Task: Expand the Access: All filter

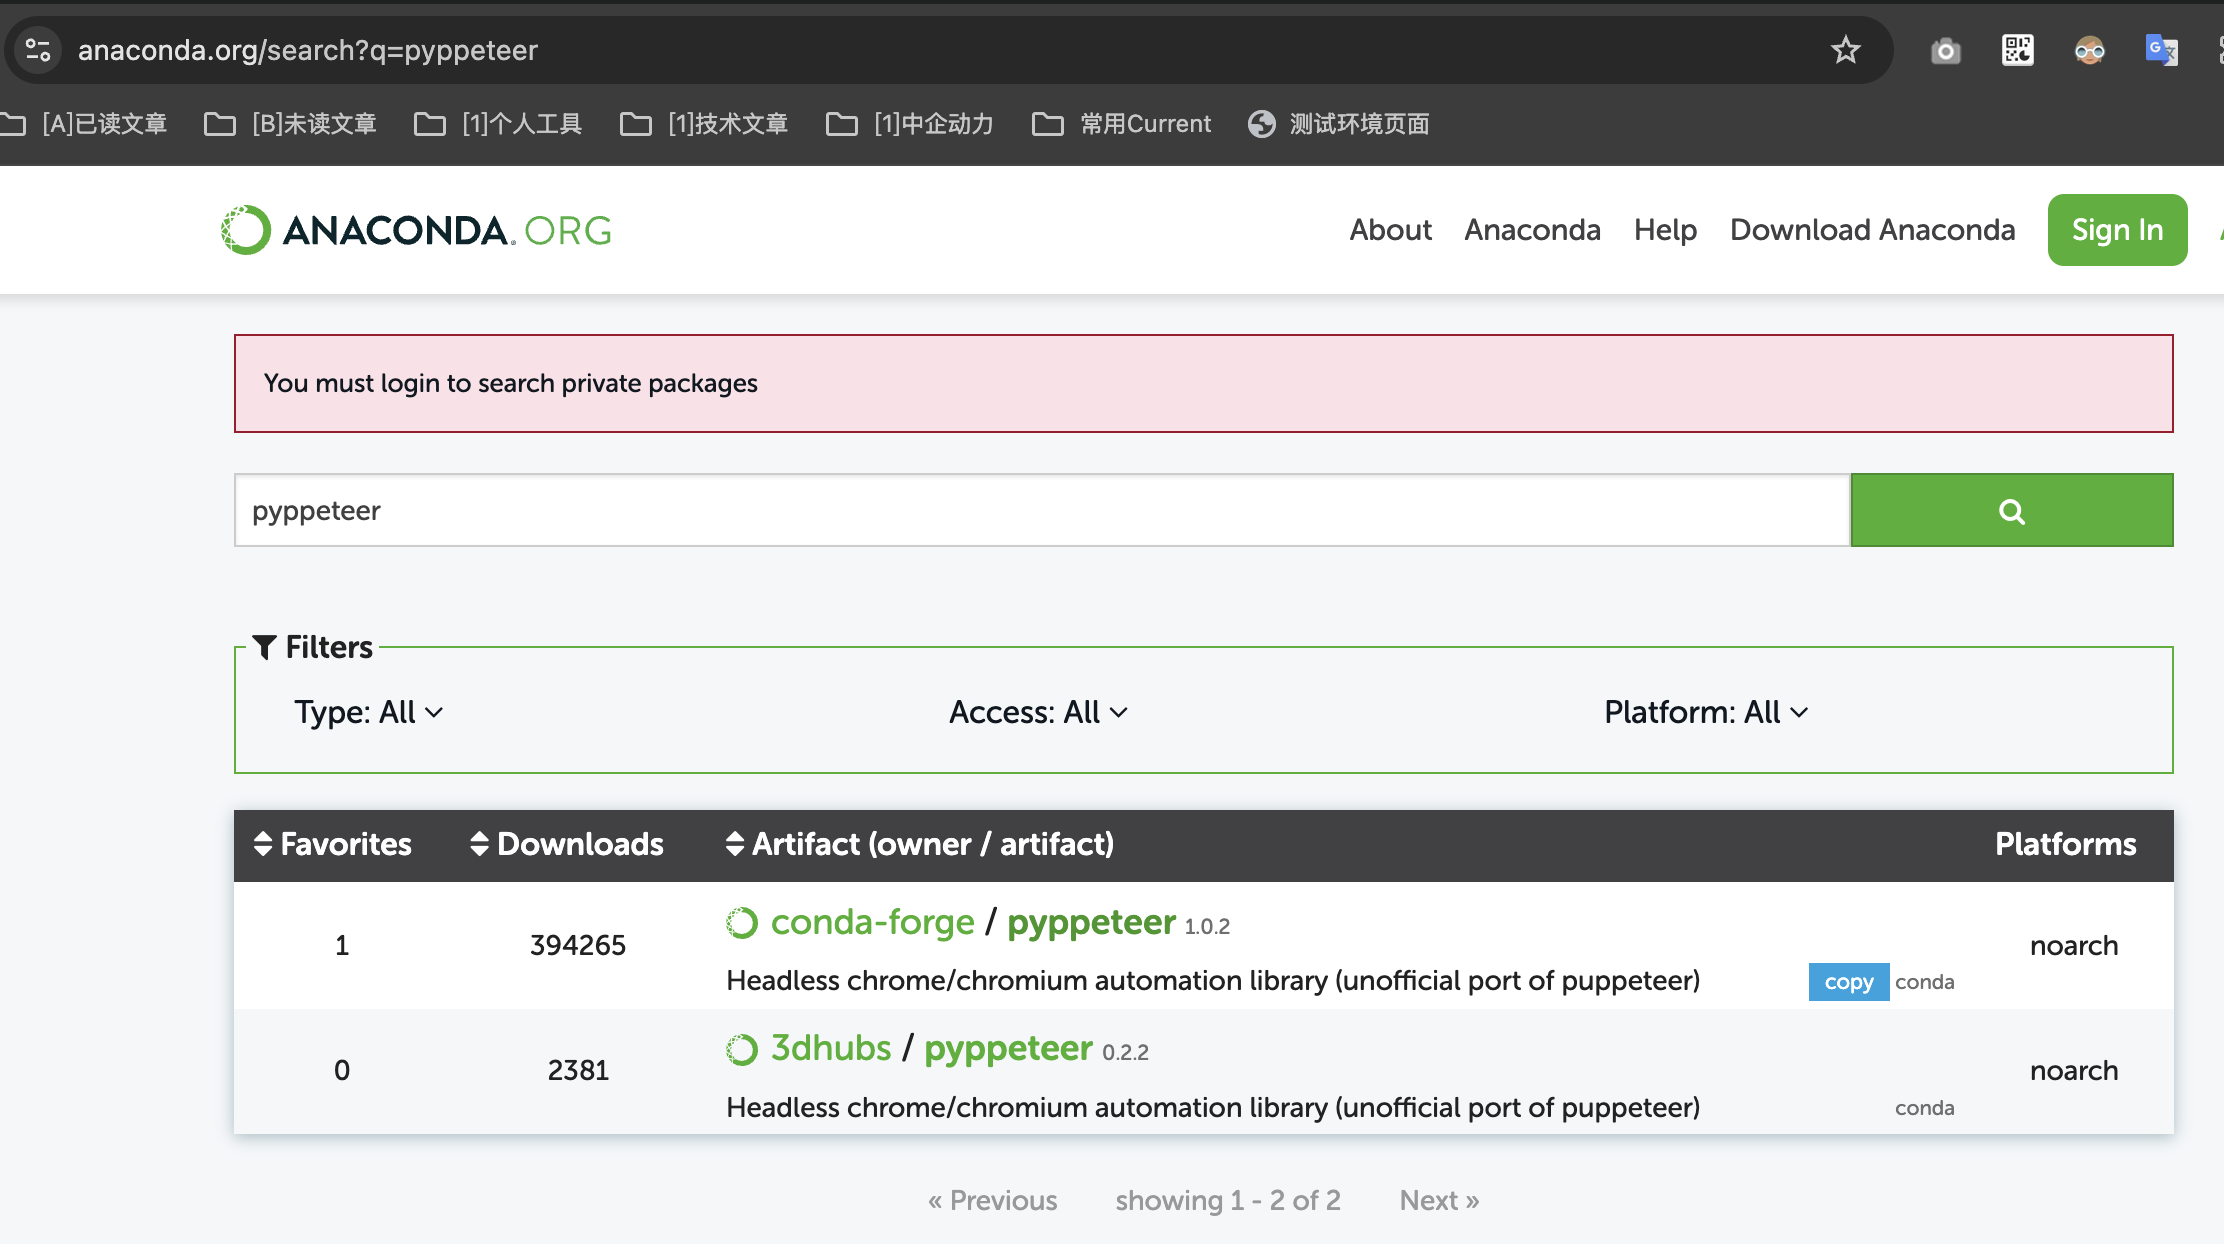Action: 1038,712
